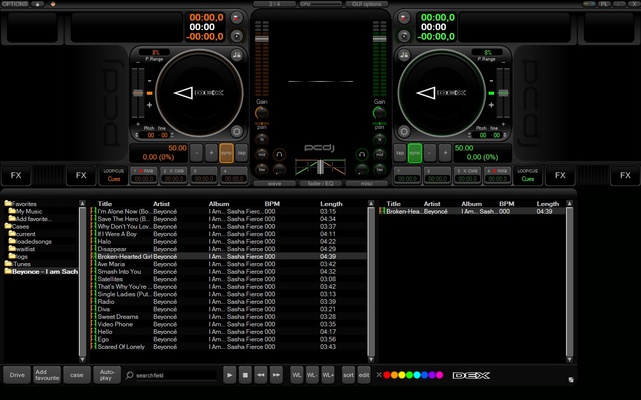The height and width of the screenshot is (400, 641).
Task: Click the resize grip icon at bottom right
Action: point(571,380)
